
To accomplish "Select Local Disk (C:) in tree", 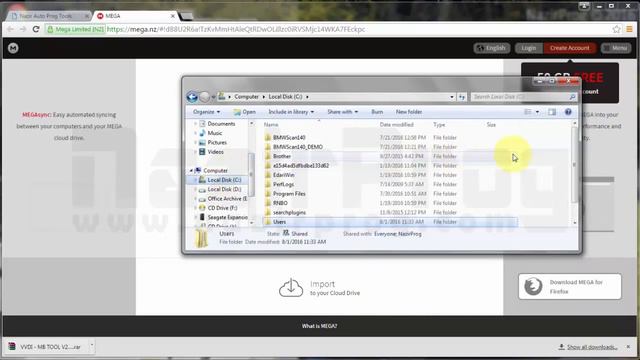I will 224,180.
